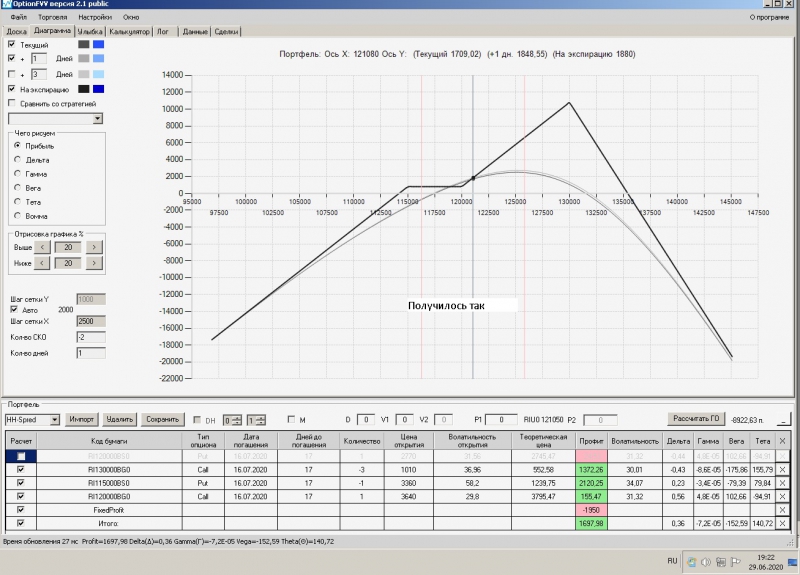800x575 pixels.
Task: Delete the FixedProfit row with X
Action: 783,510
